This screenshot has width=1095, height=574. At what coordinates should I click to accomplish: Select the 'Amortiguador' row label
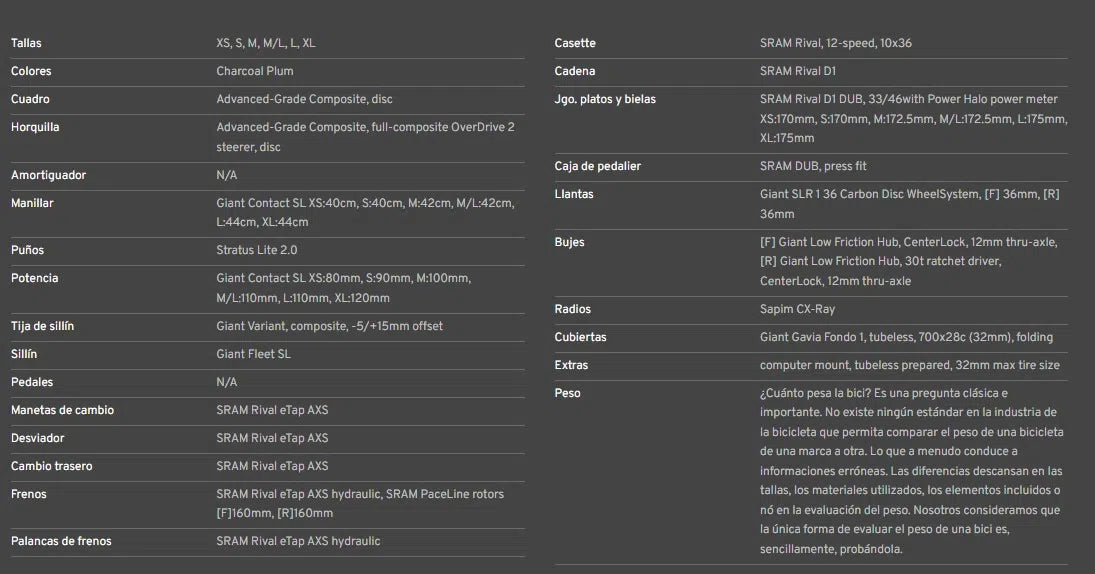pos(48,176)
